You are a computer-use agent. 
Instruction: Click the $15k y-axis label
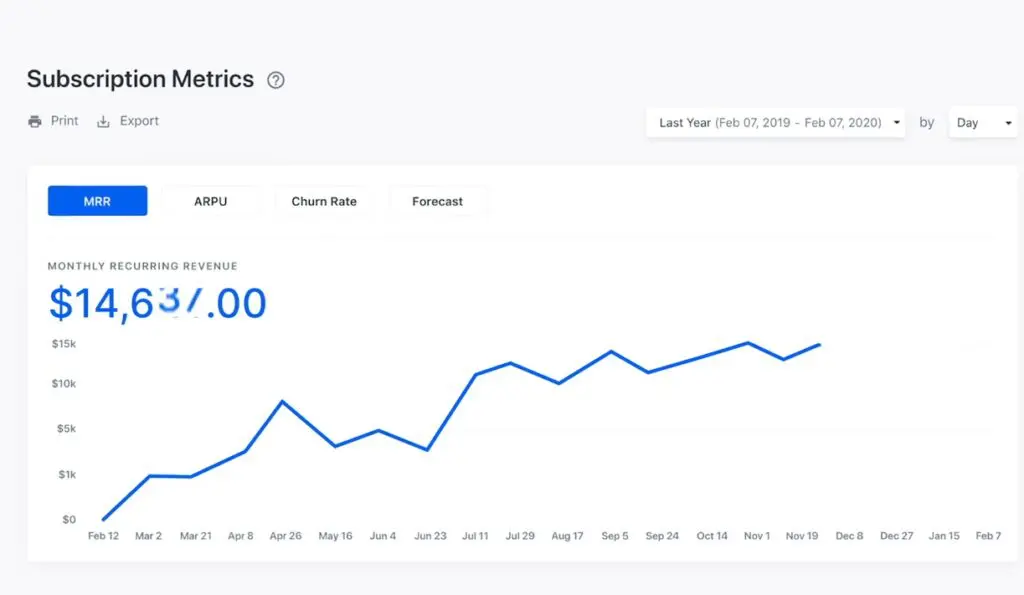pyautogui.click(x=64, y=343)
